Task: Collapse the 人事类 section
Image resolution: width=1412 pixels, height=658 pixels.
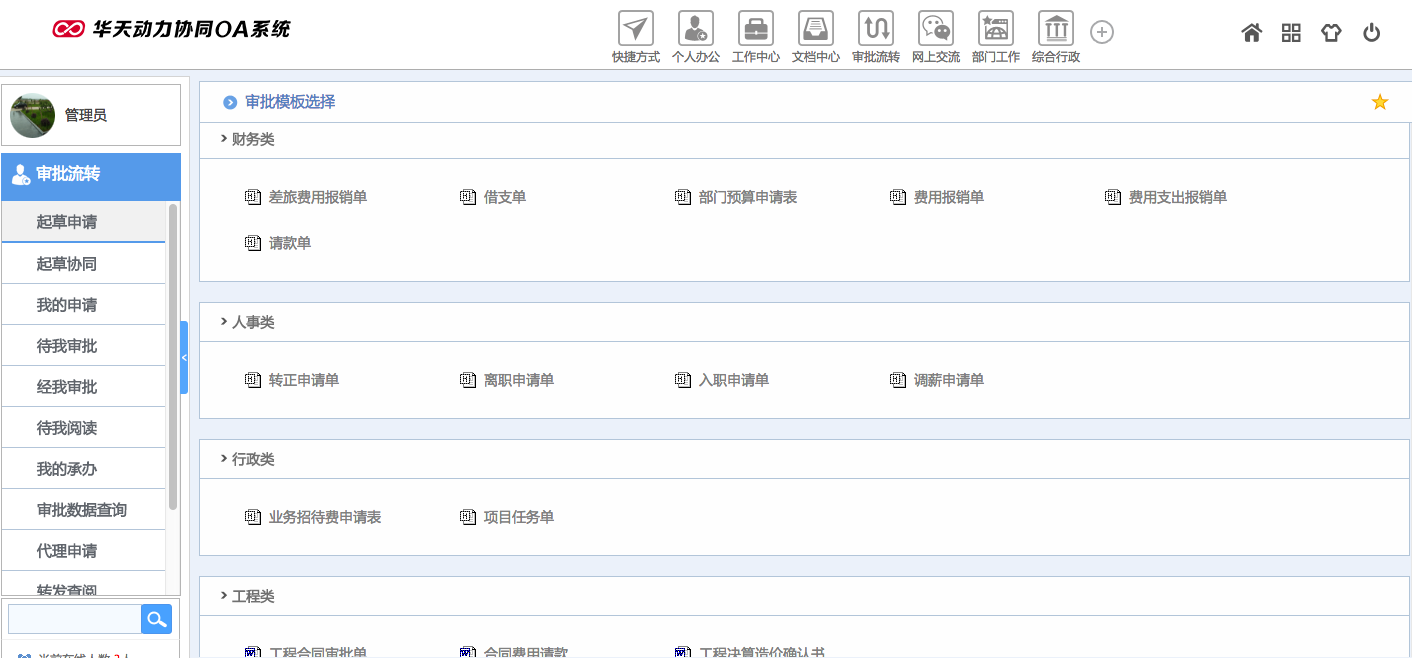Action: [224, 322]
